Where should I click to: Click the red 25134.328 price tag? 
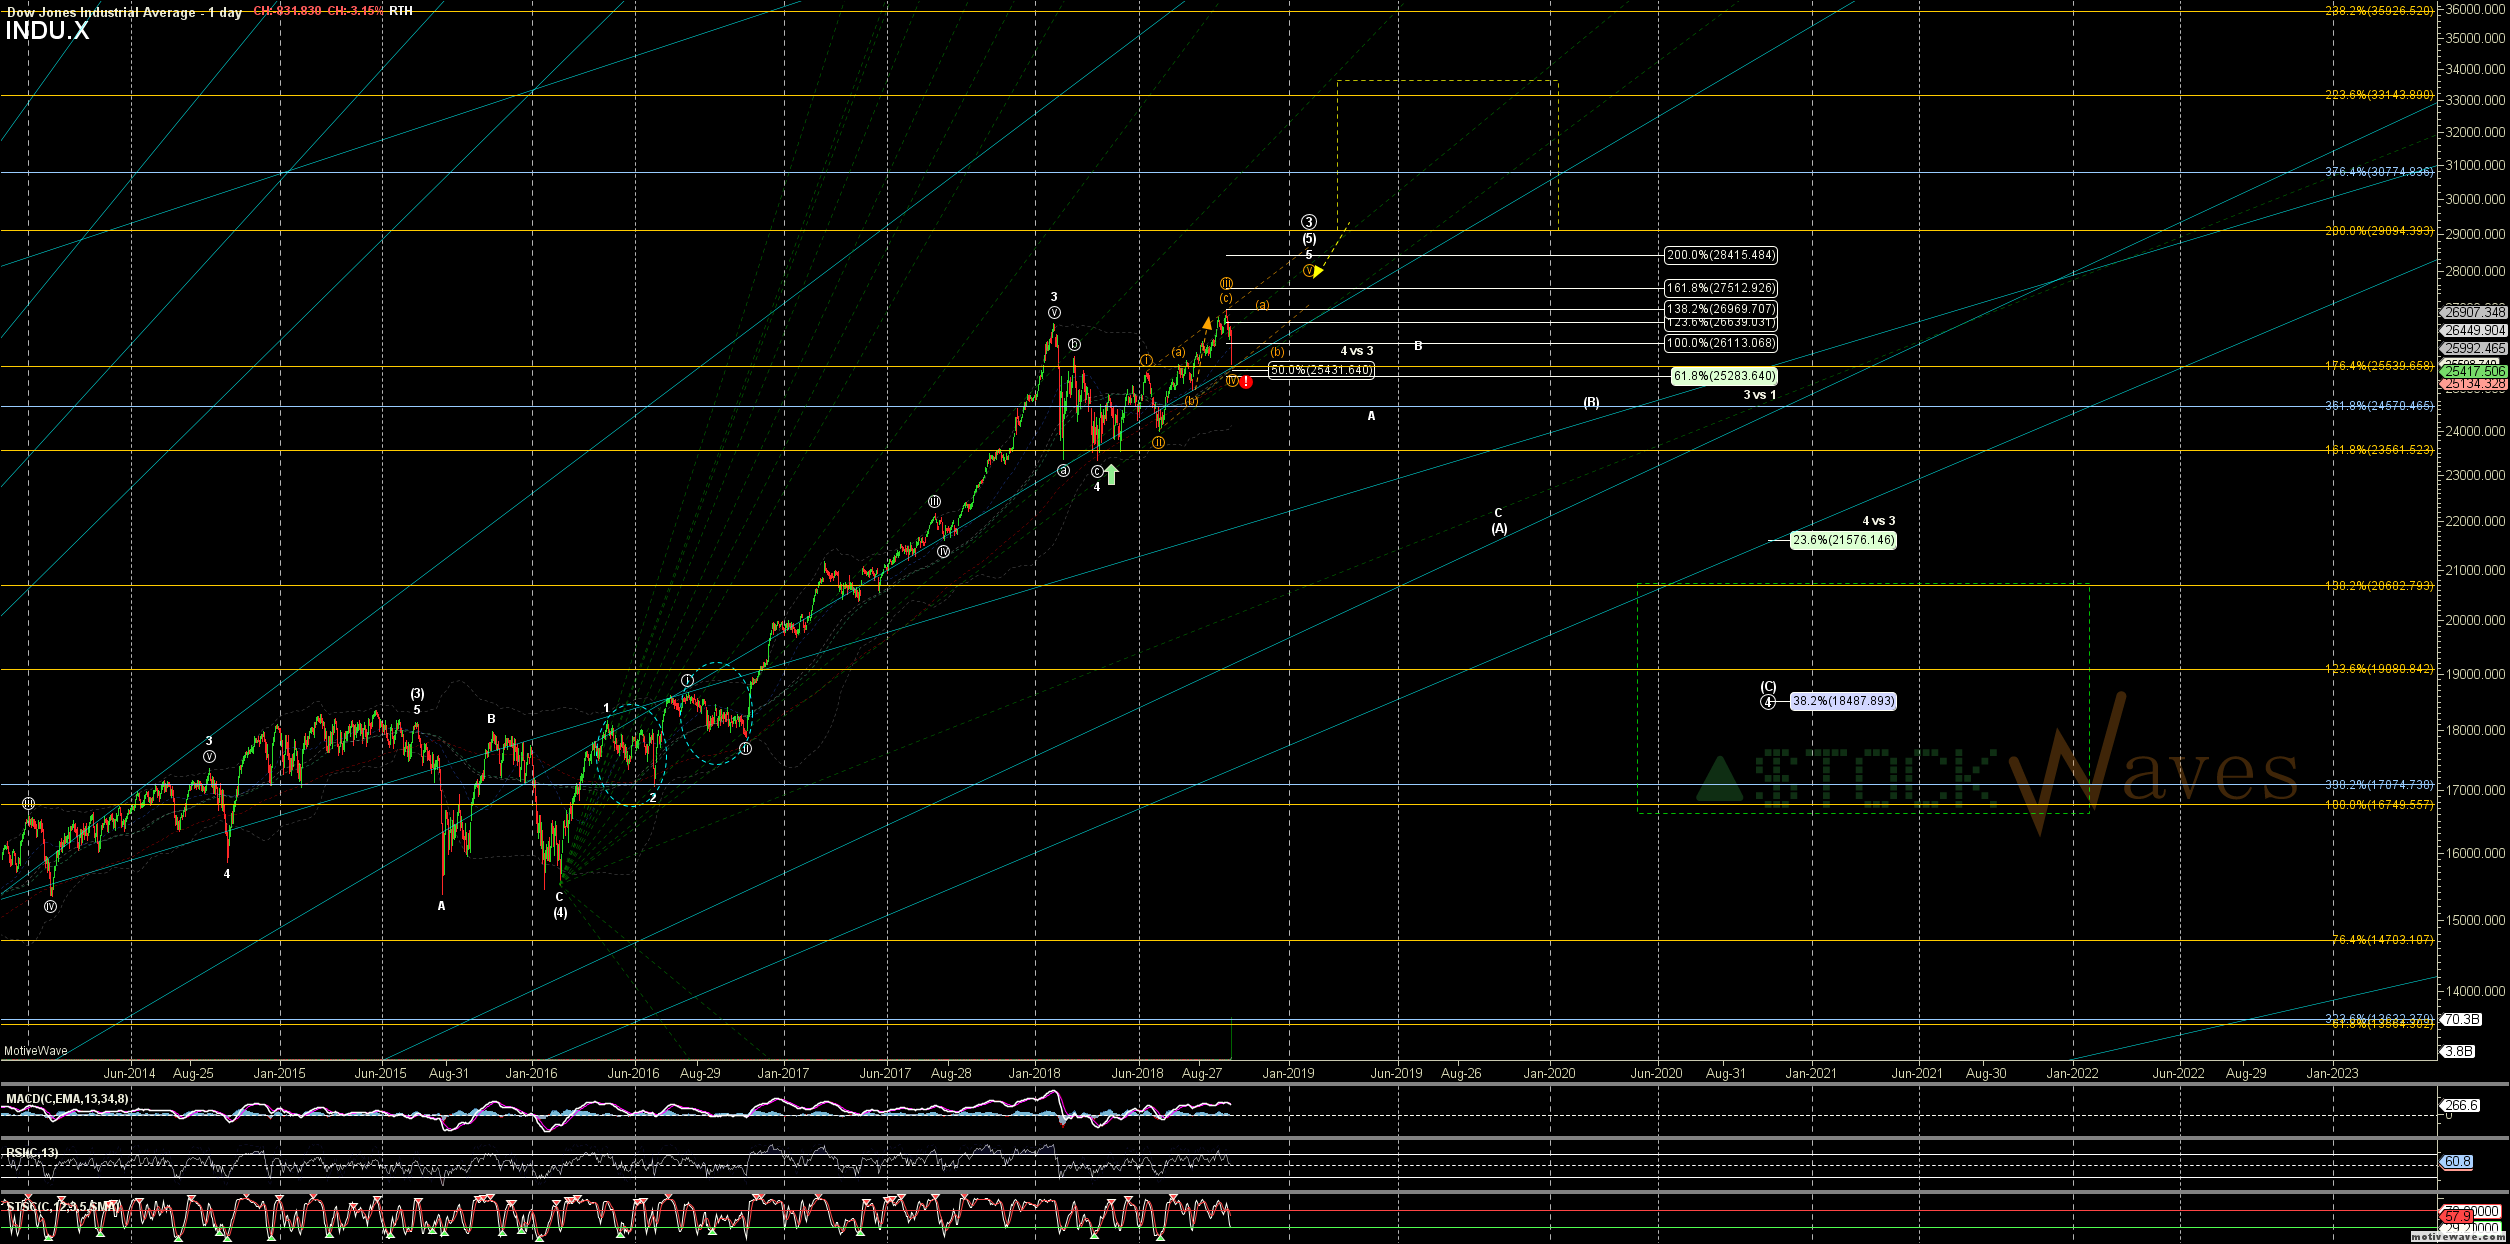2475,384
